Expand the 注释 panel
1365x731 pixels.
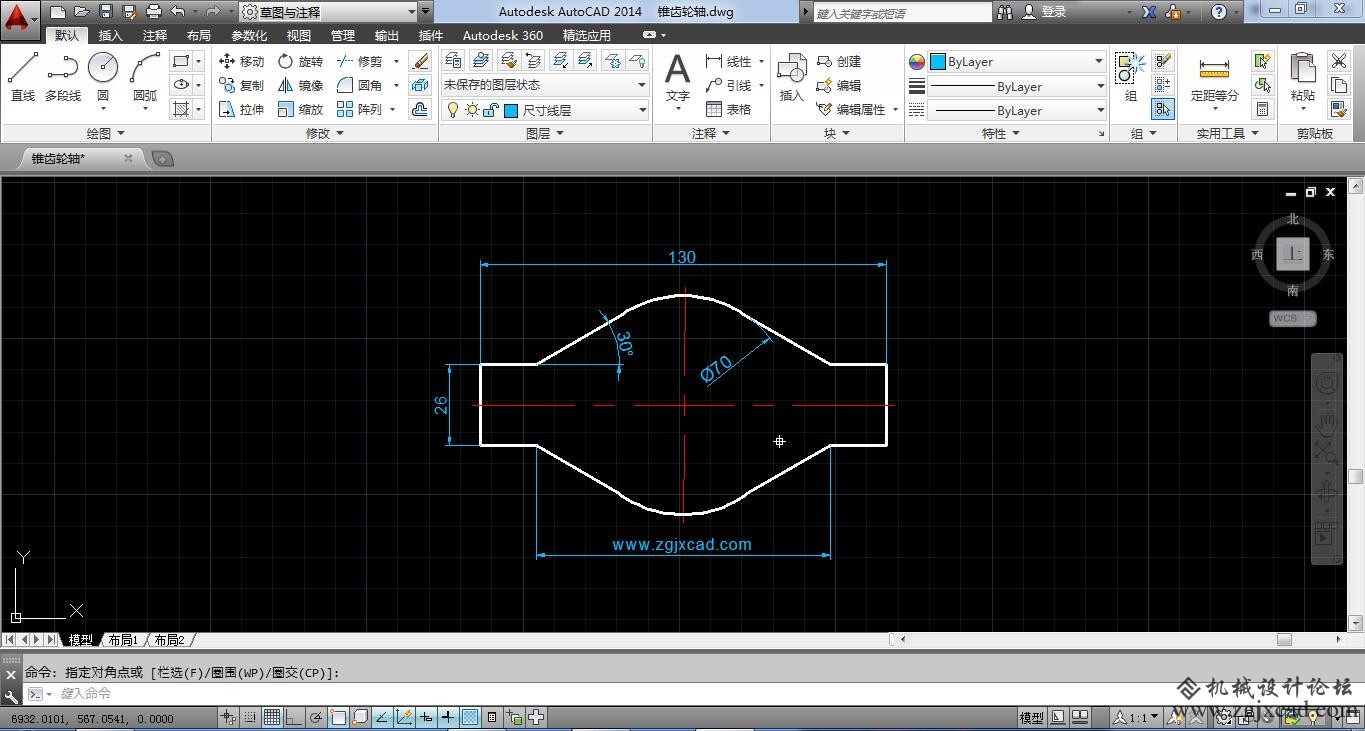(711, 133)
